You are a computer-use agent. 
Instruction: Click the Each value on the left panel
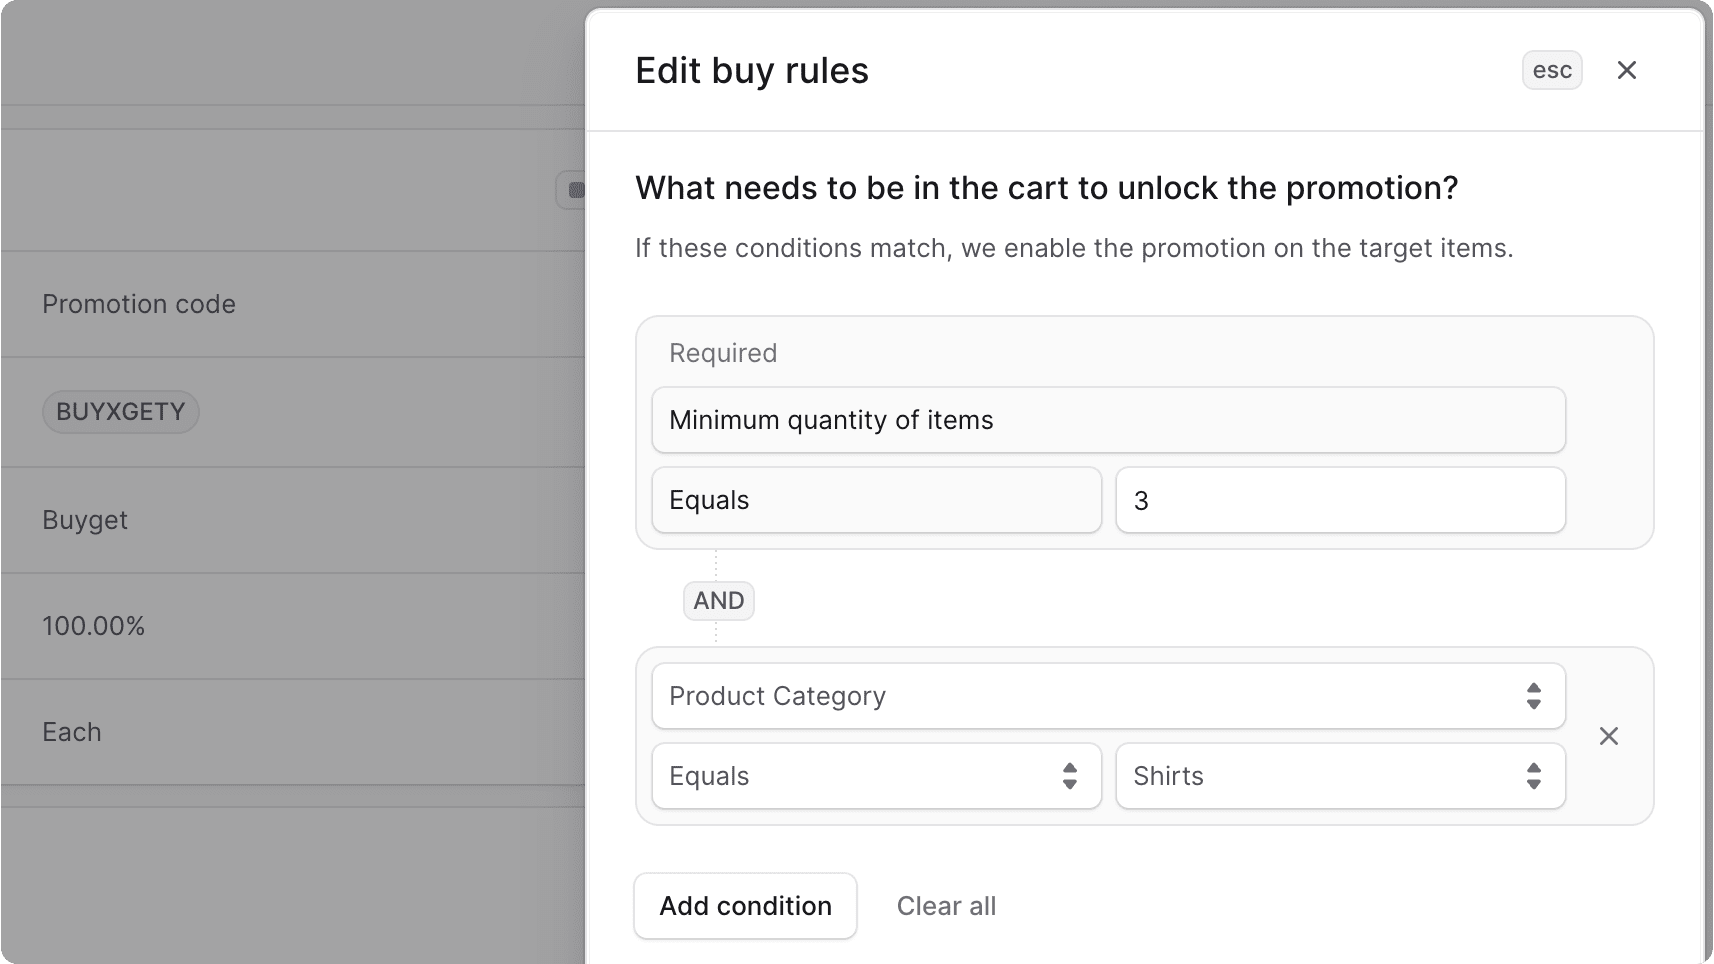point(72,731)
